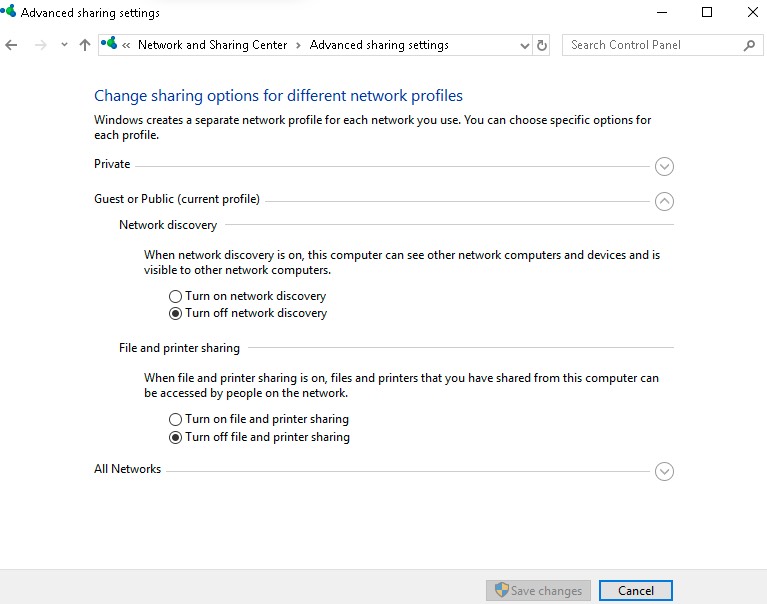
Task: Expand the chevron after Network and Sharing Center
Action: tap(298, 45)
